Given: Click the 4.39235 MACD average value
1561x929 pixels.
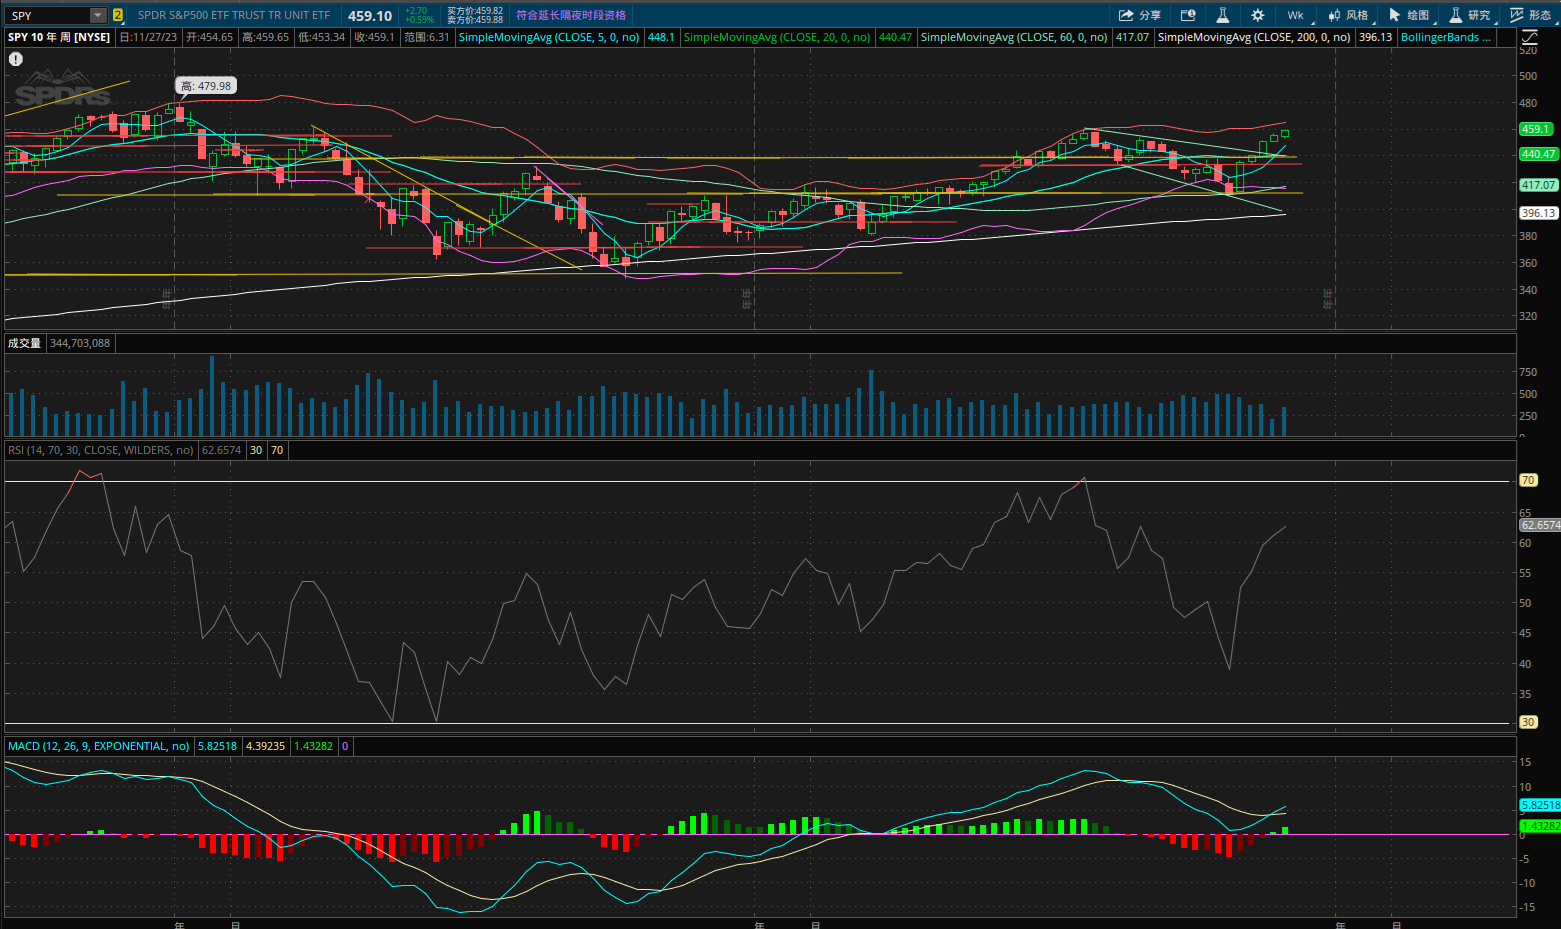Looking at the screenshot, I should (266, 746).
